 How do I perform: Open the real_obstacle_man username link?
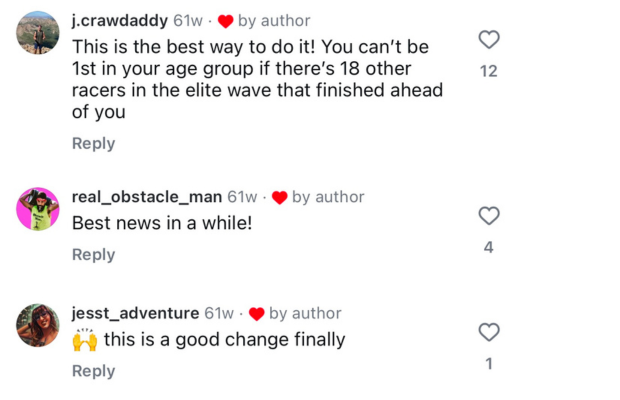click(147, 197)
